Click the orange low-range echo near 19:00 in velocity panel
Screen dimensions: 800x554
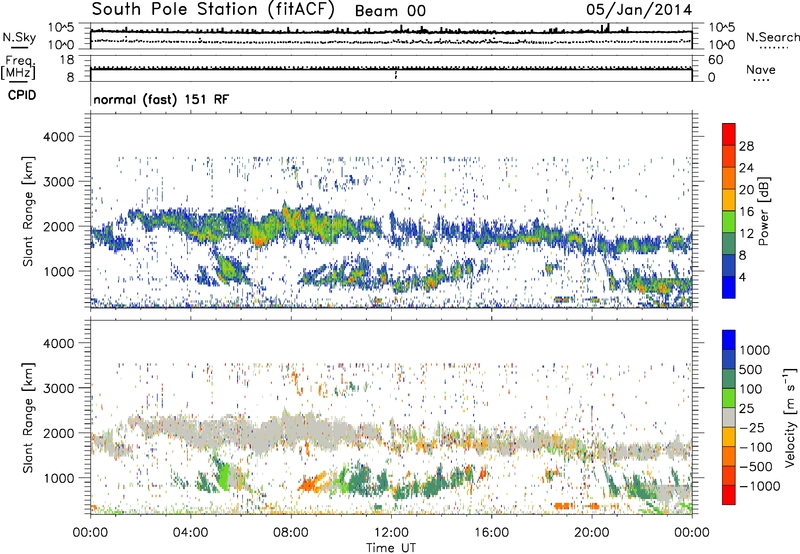(564, 506)
